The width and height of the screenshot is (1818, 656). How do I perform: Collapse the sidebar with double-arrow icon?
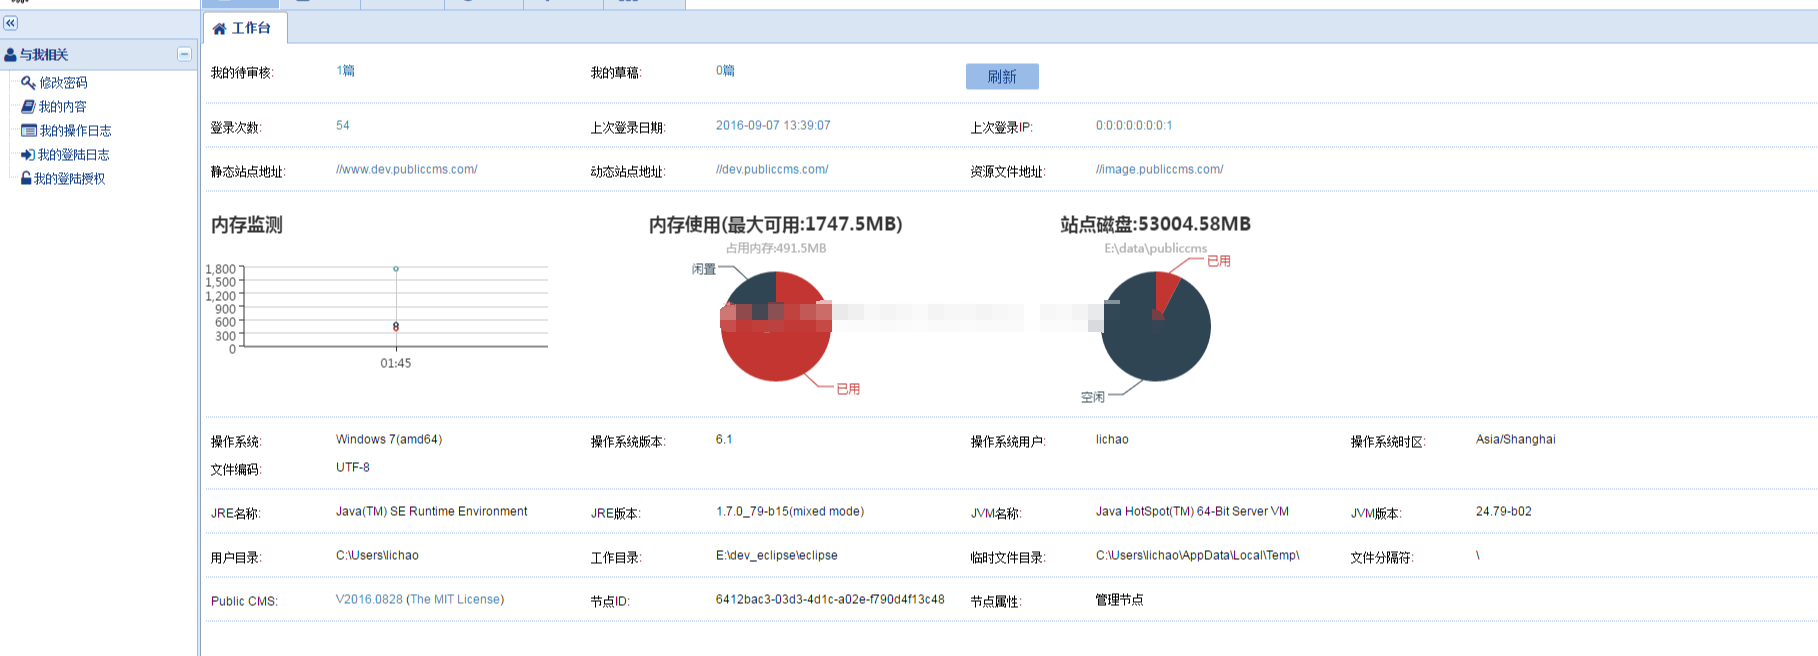pos(10,23)
